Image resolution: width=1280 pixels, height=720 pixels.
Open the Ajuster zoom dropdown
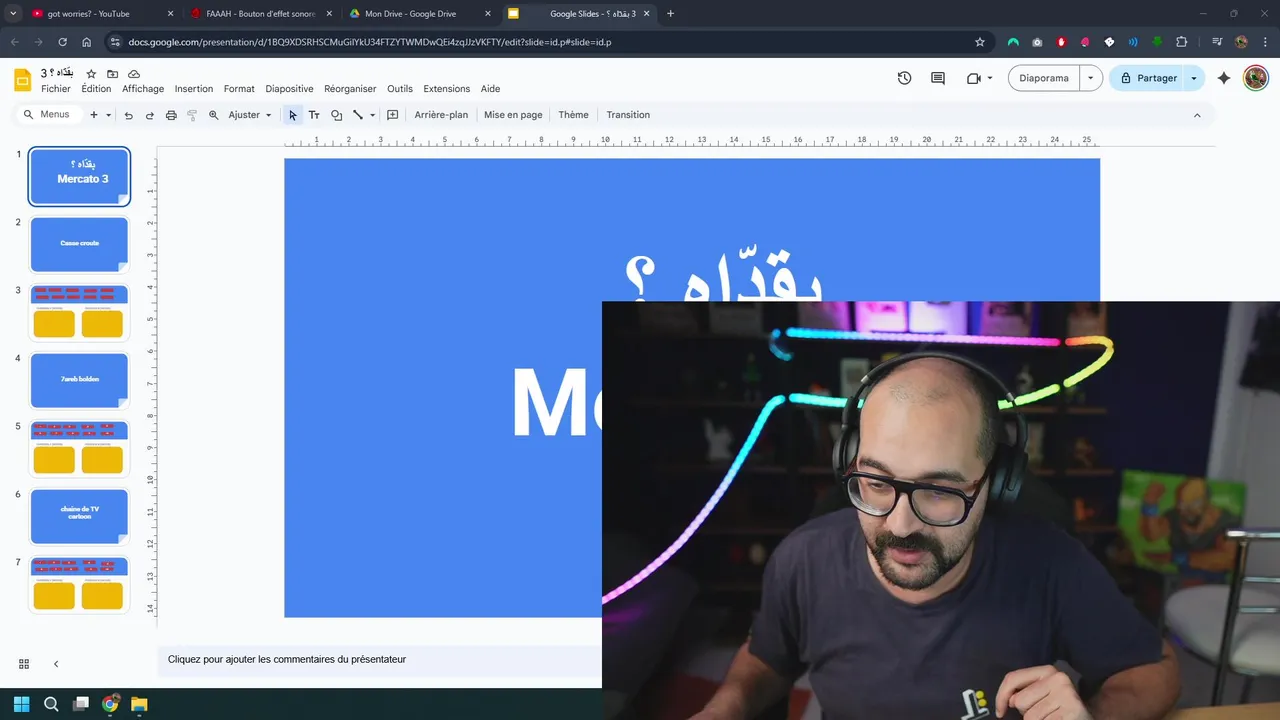tap(249, 115)
